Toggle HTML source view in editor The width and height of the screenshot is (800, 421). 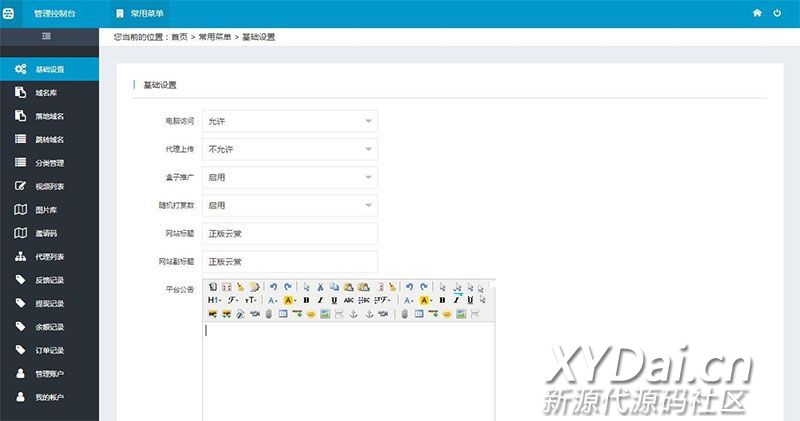[x=213, y=287]
